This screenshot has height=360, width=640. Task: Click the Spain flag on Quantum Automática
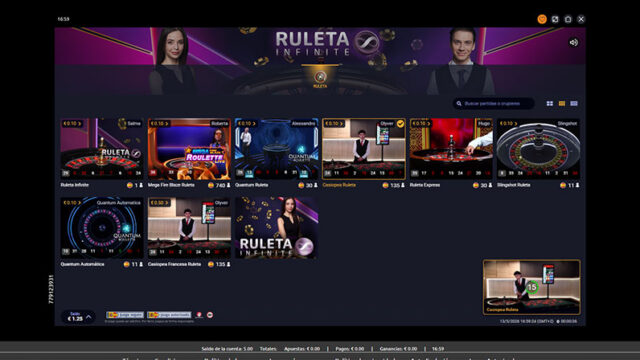pos(127,264)
